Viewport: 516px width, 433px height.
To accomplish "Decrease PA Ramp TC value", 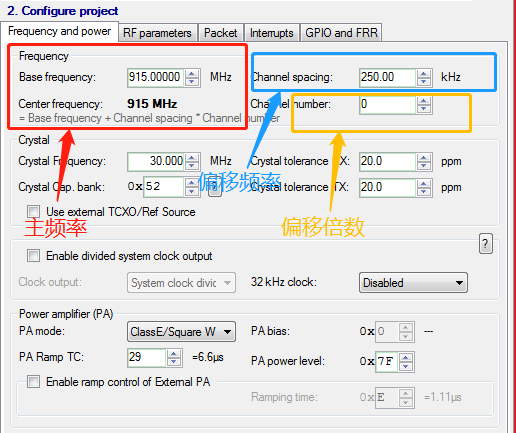I will [174, 362].
